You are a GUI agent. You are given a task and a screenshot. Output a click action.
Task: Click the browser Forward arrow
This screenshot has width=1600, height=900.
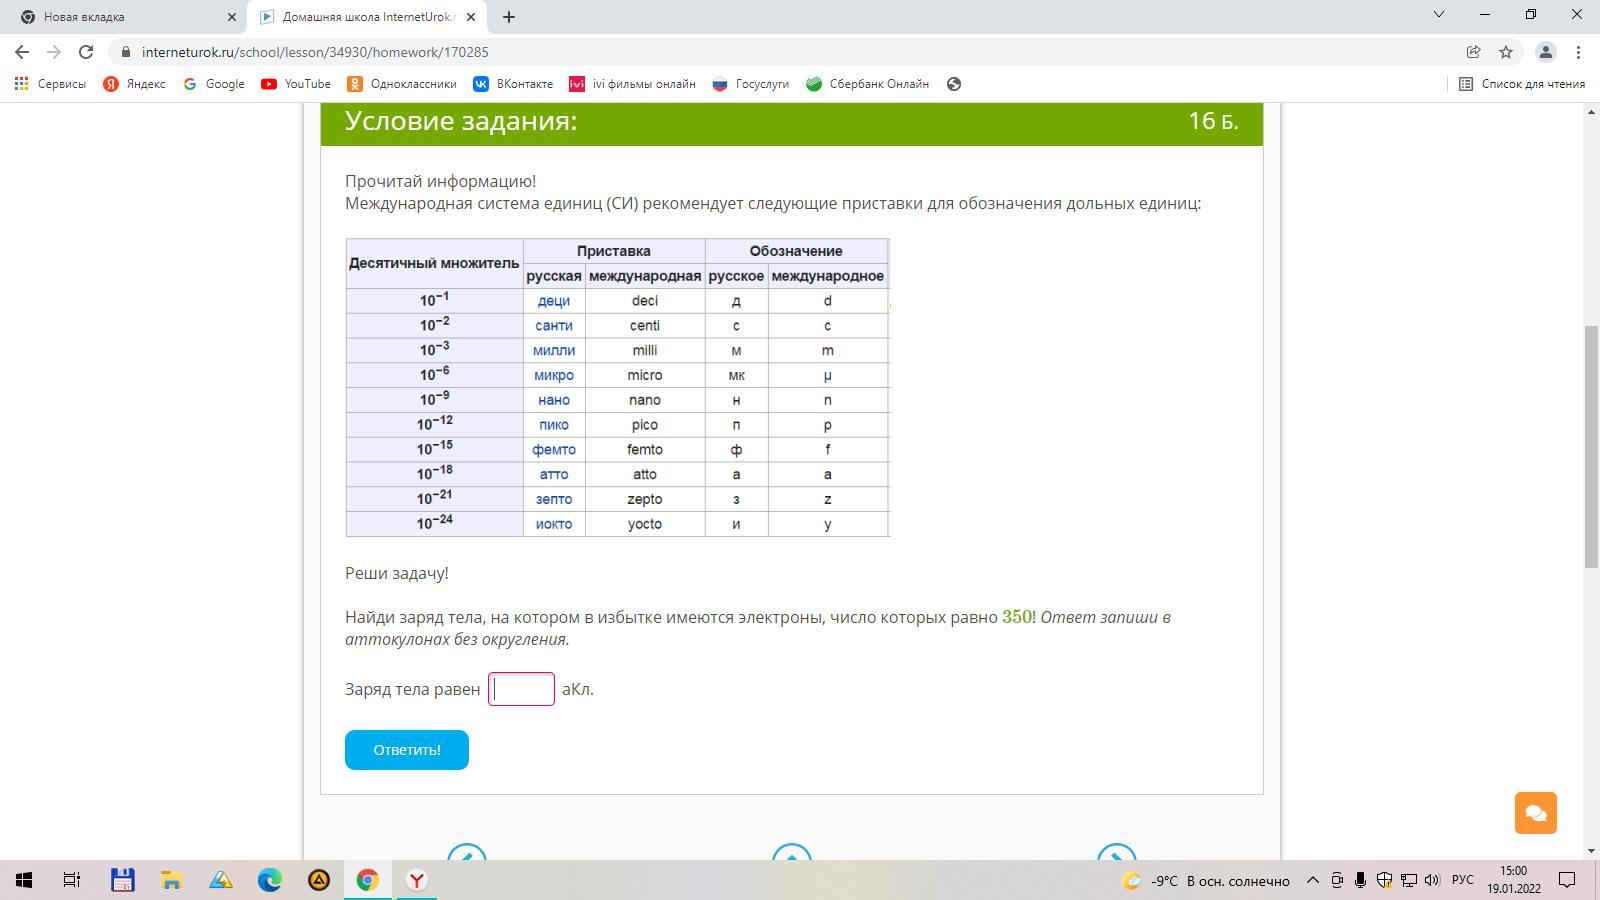click(54, 52)
